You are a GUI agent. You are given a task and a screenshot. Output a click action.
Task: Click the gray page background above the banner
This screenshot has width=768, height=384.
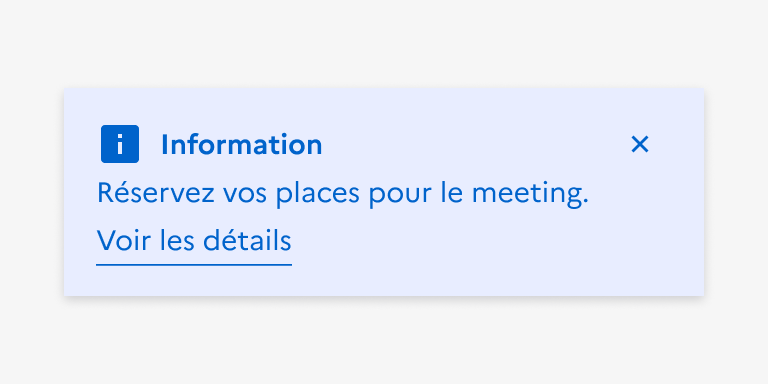tap(384, 44)
